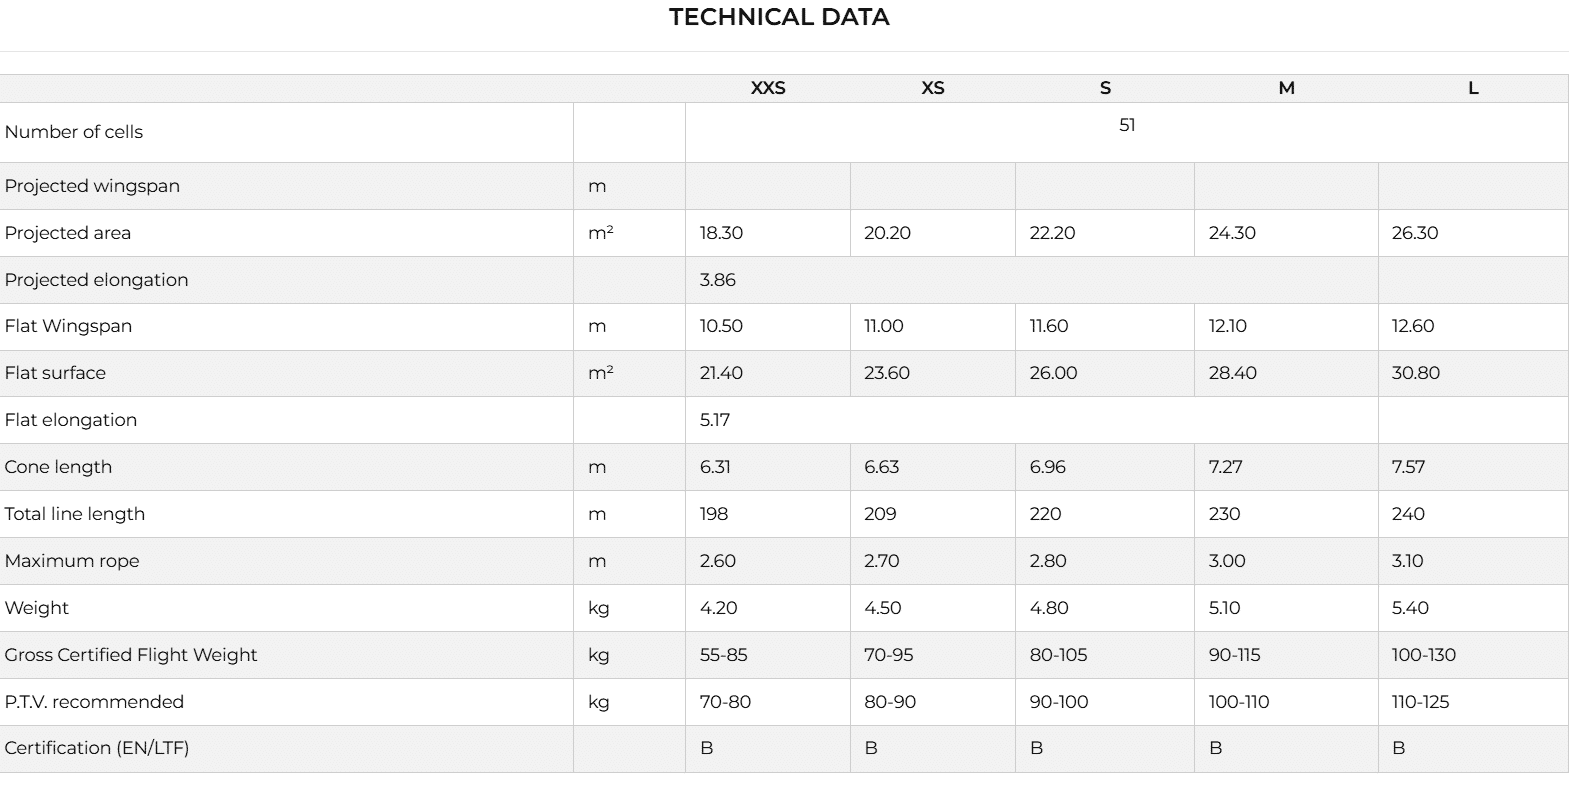This screenshot has width=1571, height=793.
Task: Click flat surface value 26.00
Action: coord(1054,373)
